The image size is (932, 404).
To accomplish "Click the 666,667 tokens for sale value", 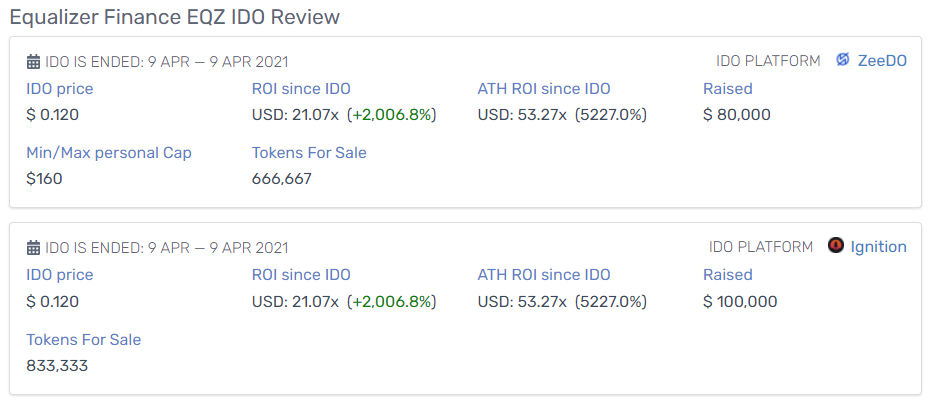I will (x=282, y=179).
